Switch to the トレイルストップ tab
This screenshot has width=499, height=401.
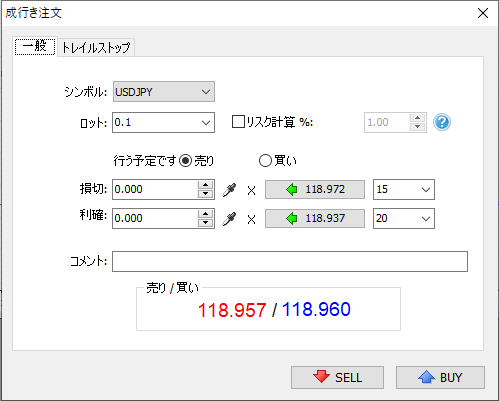pos(96,48)
